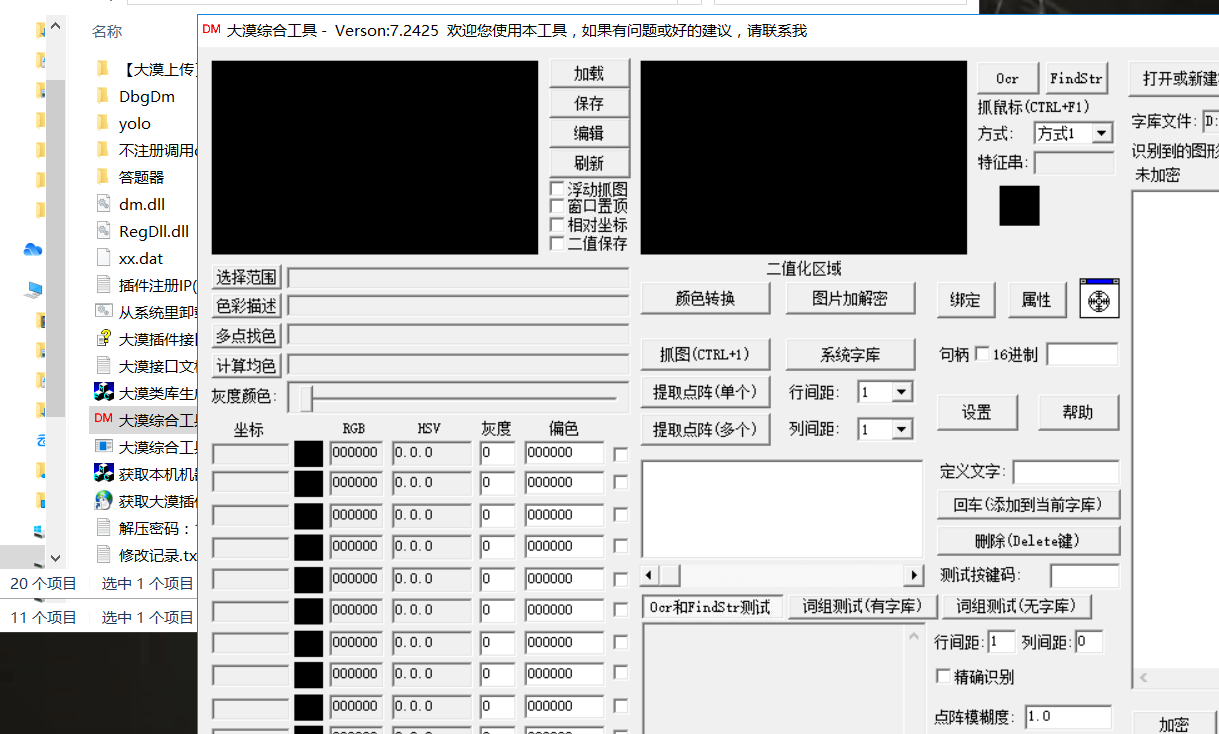Select the 获取大漠插件 globe icon
1219x734 pixels.
pos(103,500)
